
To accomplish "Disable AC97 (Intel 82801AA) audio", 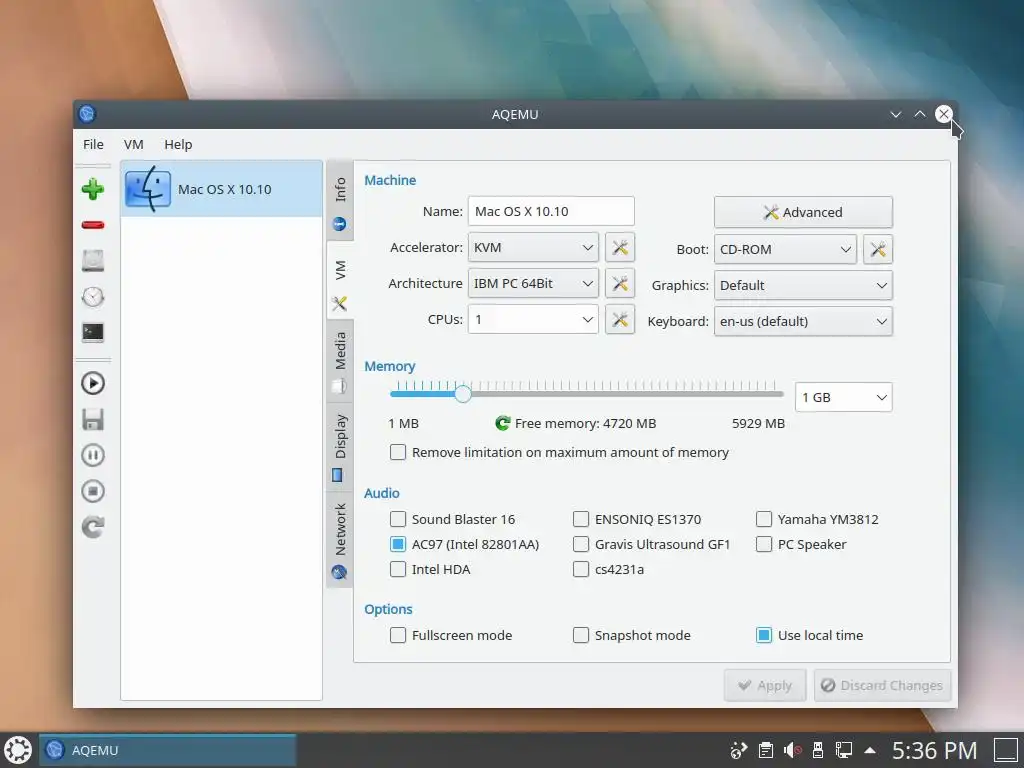I will (x=398, y=544).
